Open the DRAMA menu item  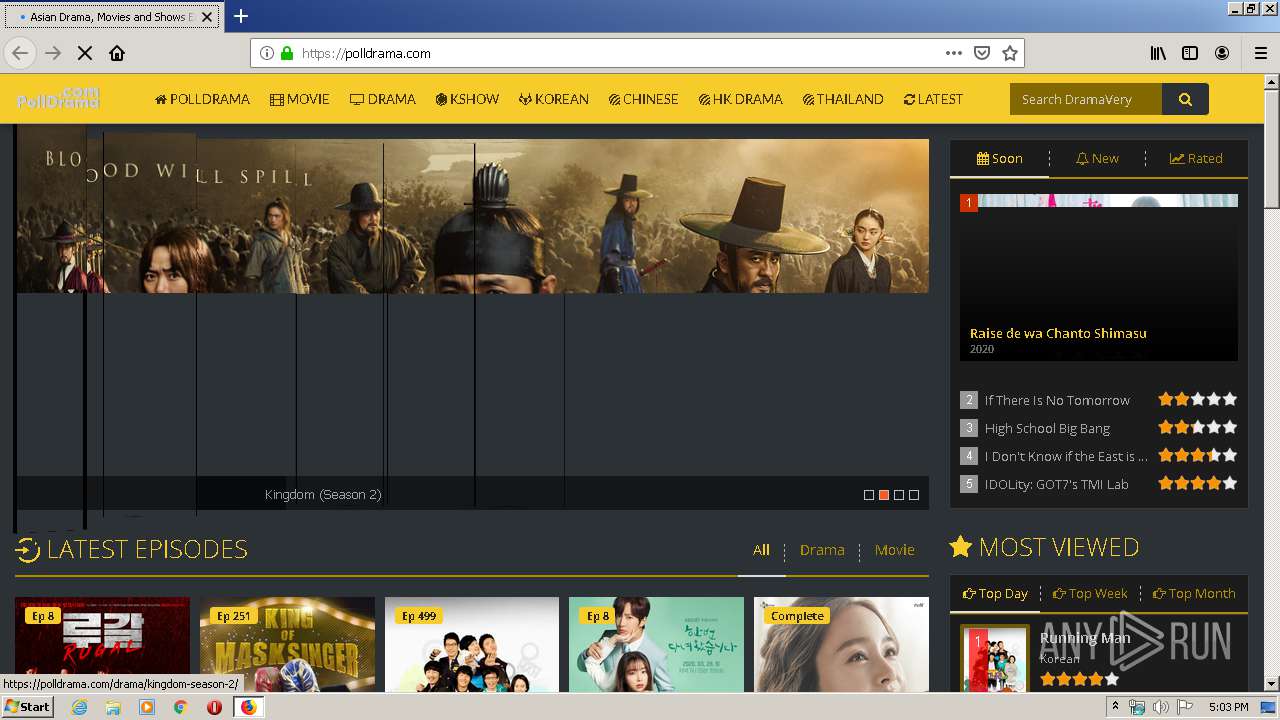[383, 99]
